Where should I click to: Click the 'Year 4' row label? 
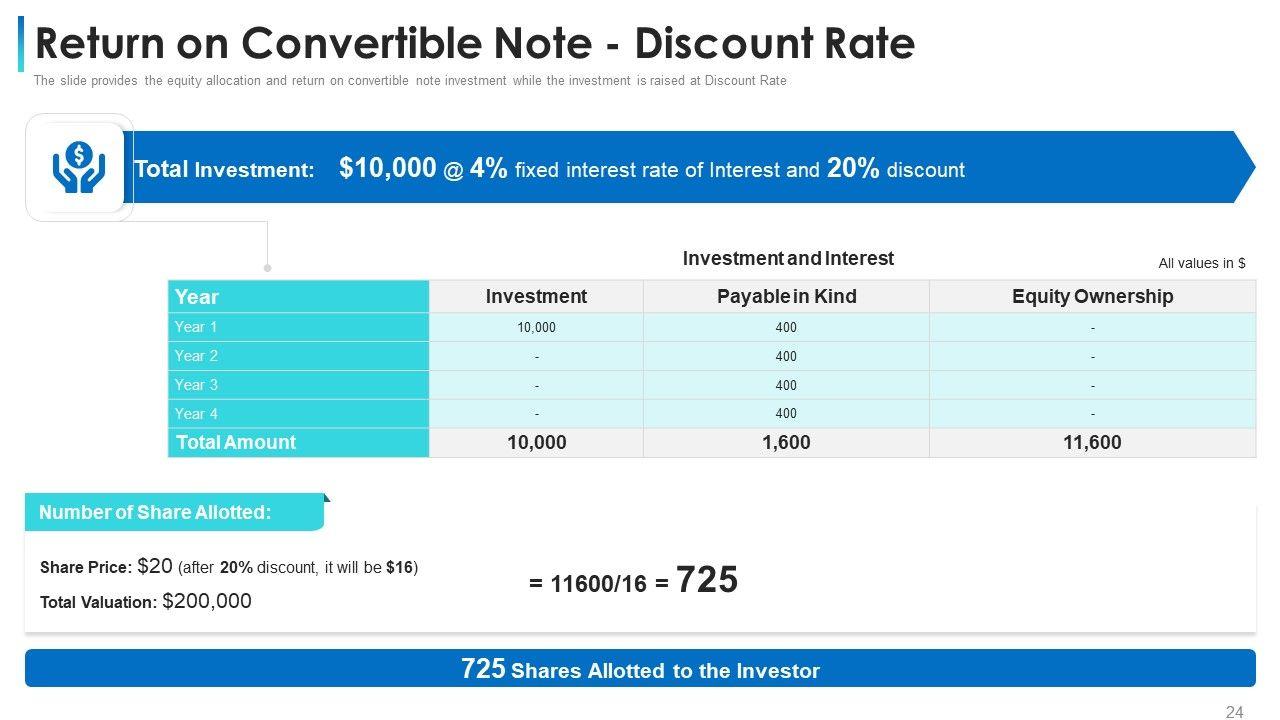(x=196, y=414)
